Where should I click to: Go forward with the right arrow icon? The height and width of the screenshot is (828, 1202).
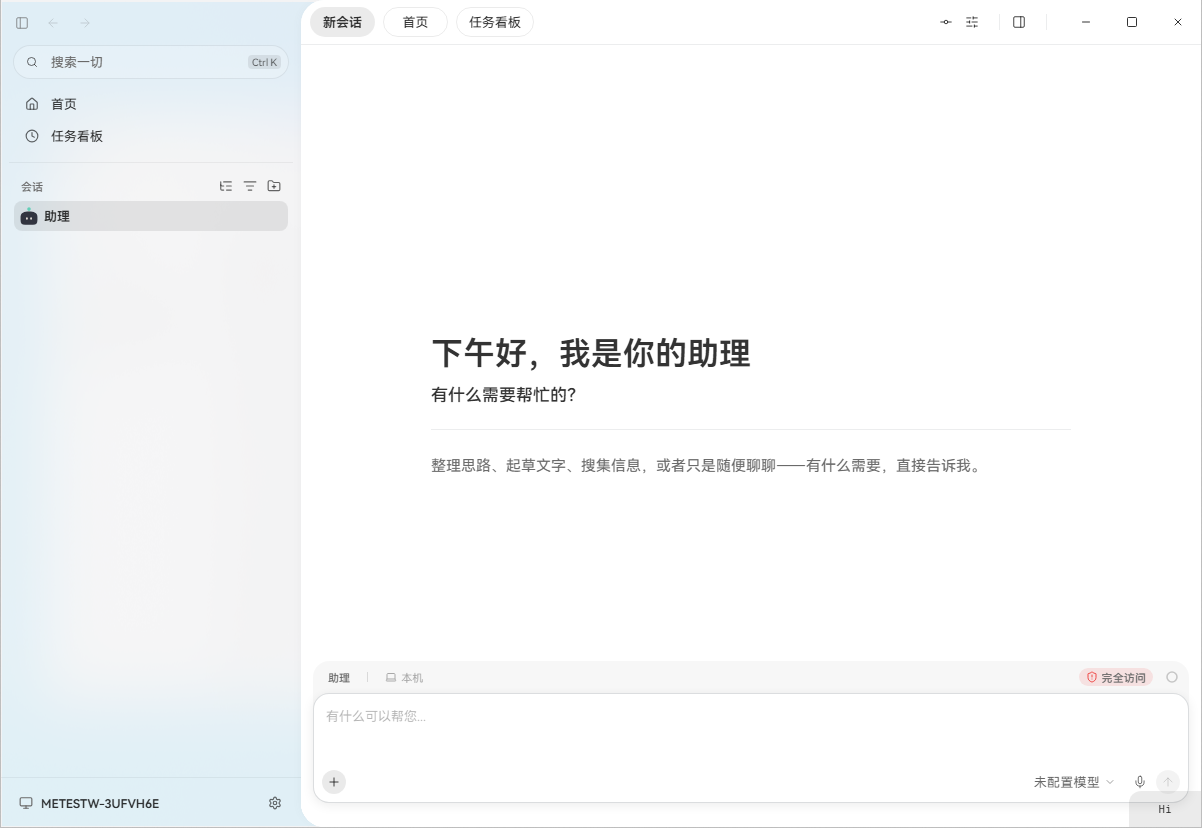coord(85,22)
